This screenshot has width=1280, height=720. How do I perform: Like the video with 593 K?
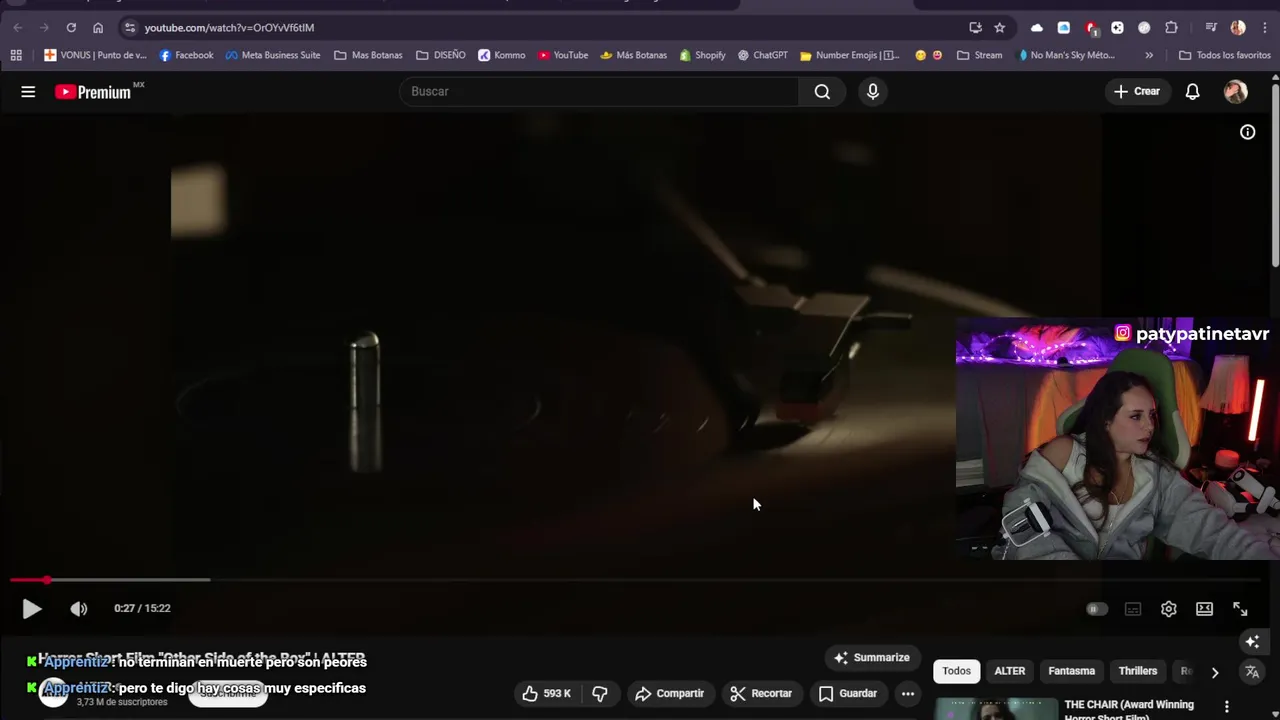point(546,693)
